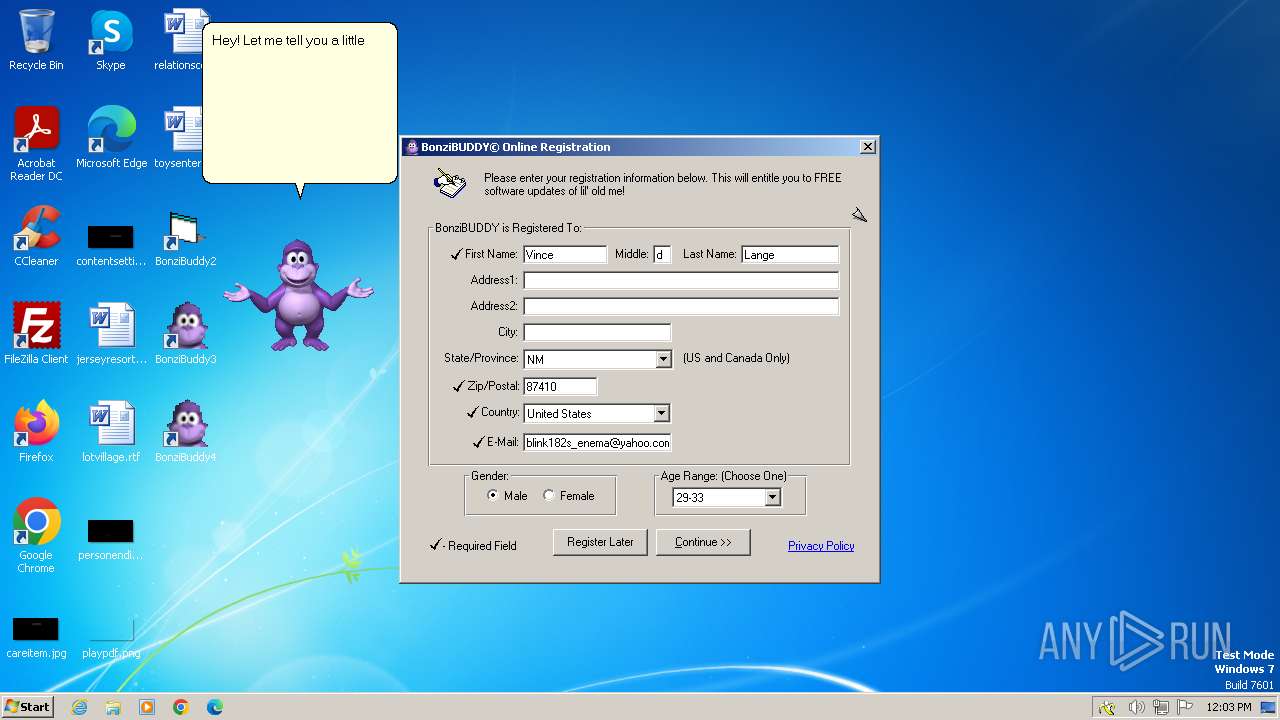This screenshot has width=1280, height=720.
Task: Click the E-Mail input field
Action: [x=597, y=442]
